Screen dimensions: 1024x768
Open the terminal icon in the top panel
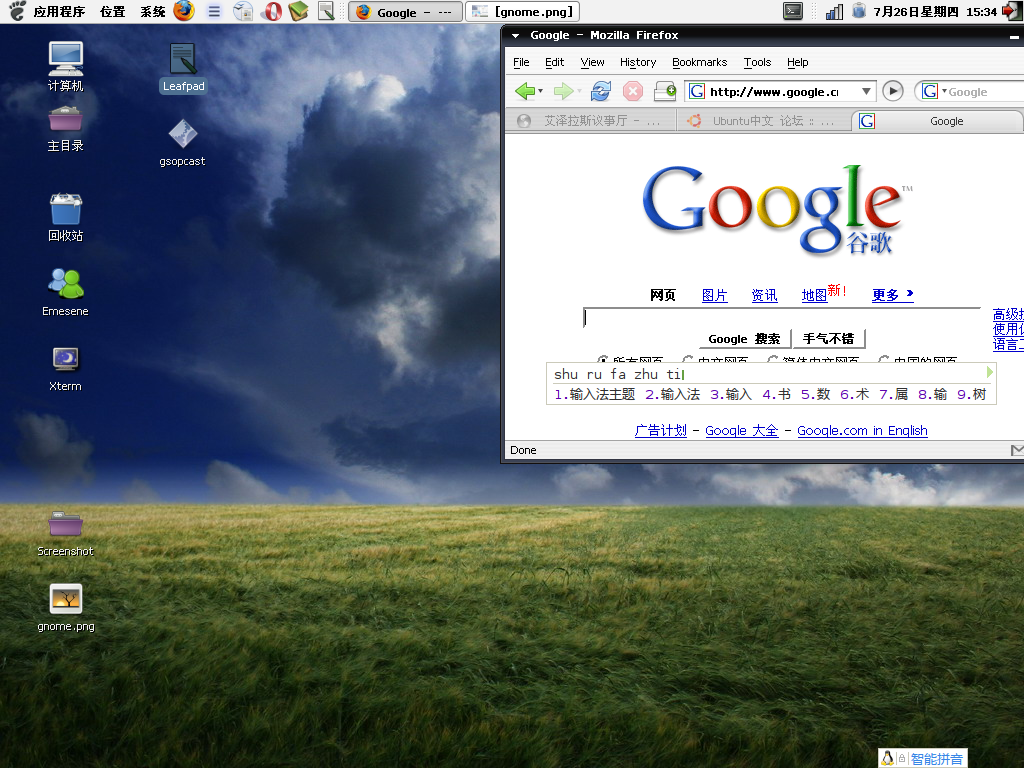793,11
